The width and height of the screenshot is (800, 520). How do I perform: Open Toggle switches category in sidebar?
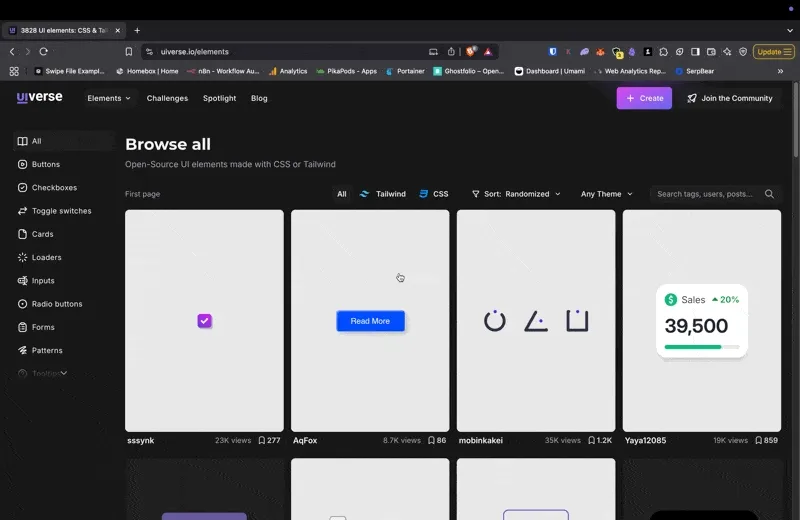(61, 211)
